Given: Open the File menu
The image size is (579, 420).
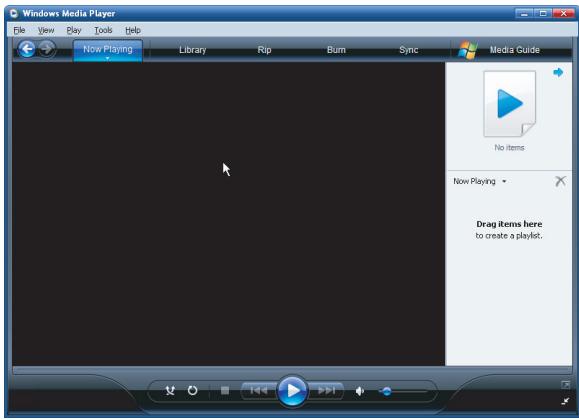Looking at the screenshot, I should click(x=19, y=30).
